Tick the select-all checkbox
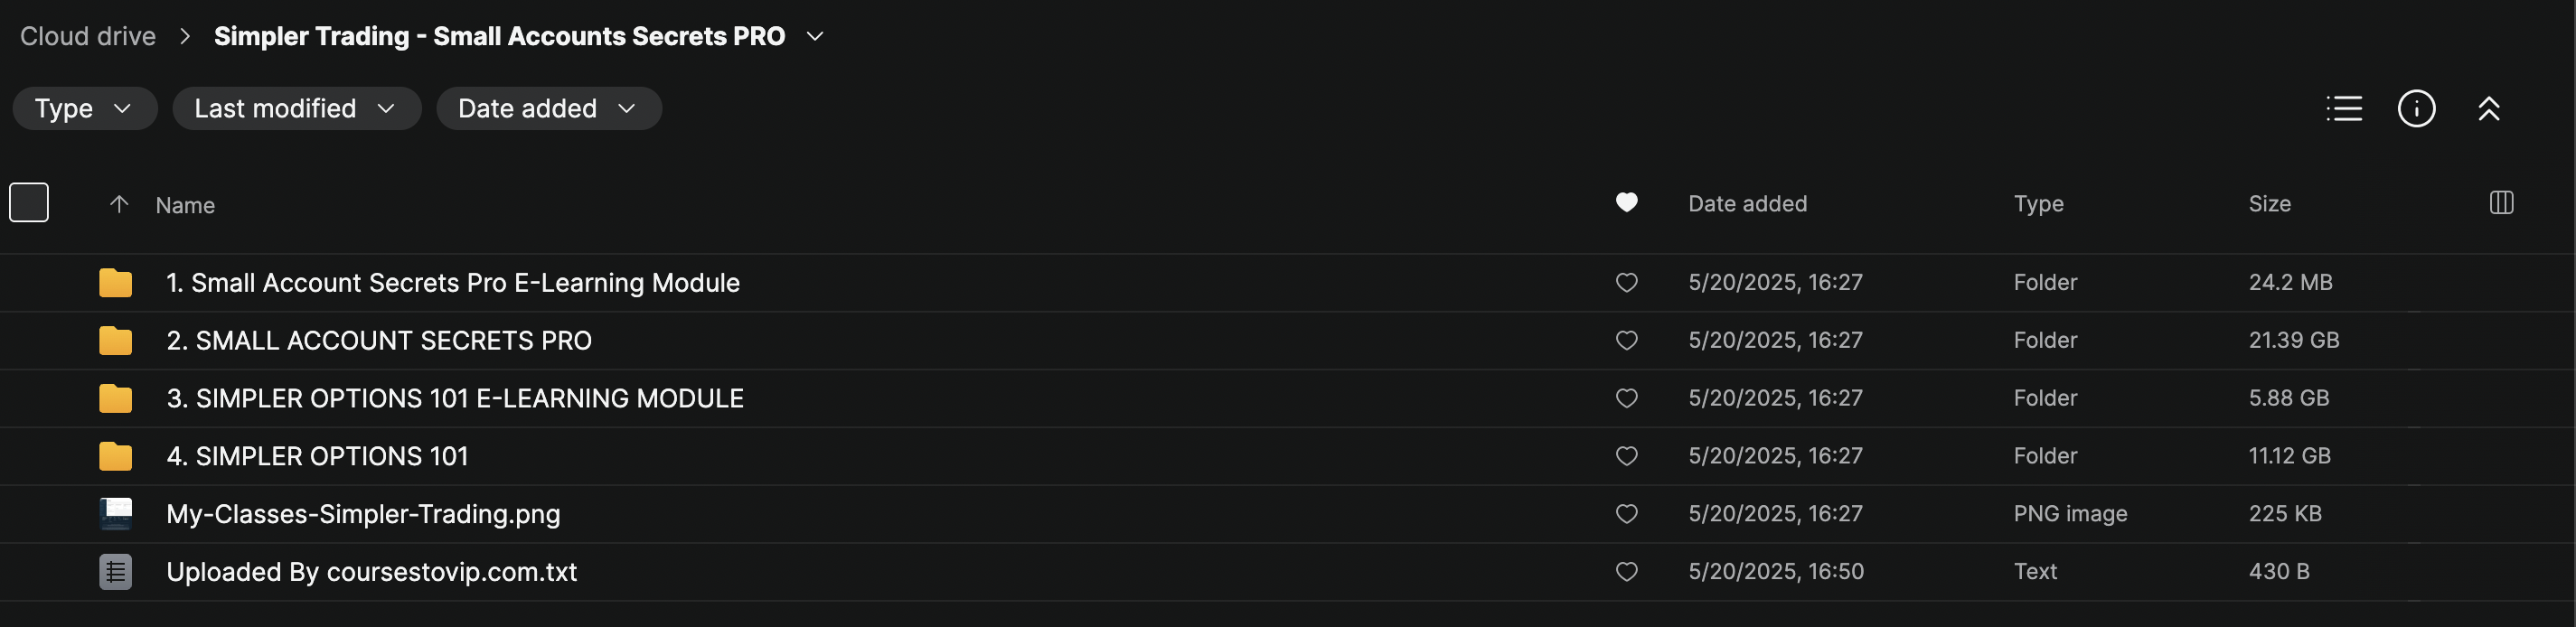 29,203
